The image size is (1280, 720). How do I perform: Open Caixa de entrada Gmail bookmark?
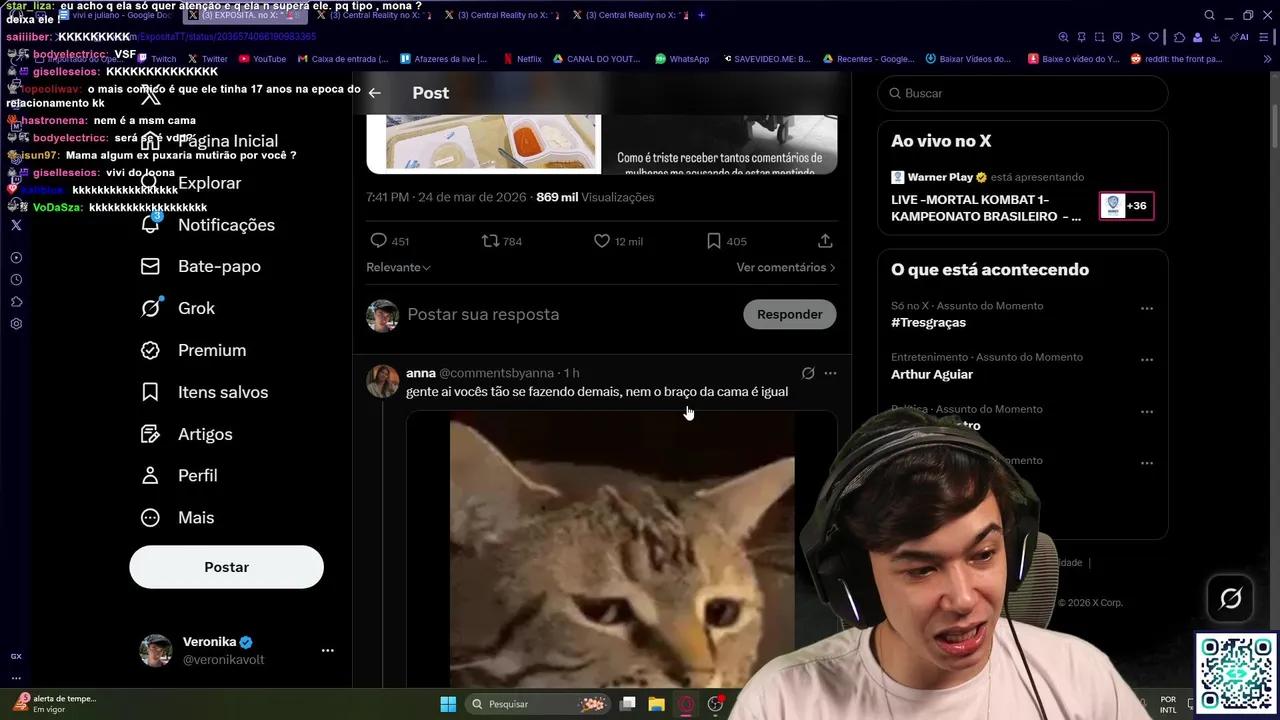pyautogui.click(x=343, y=59)
